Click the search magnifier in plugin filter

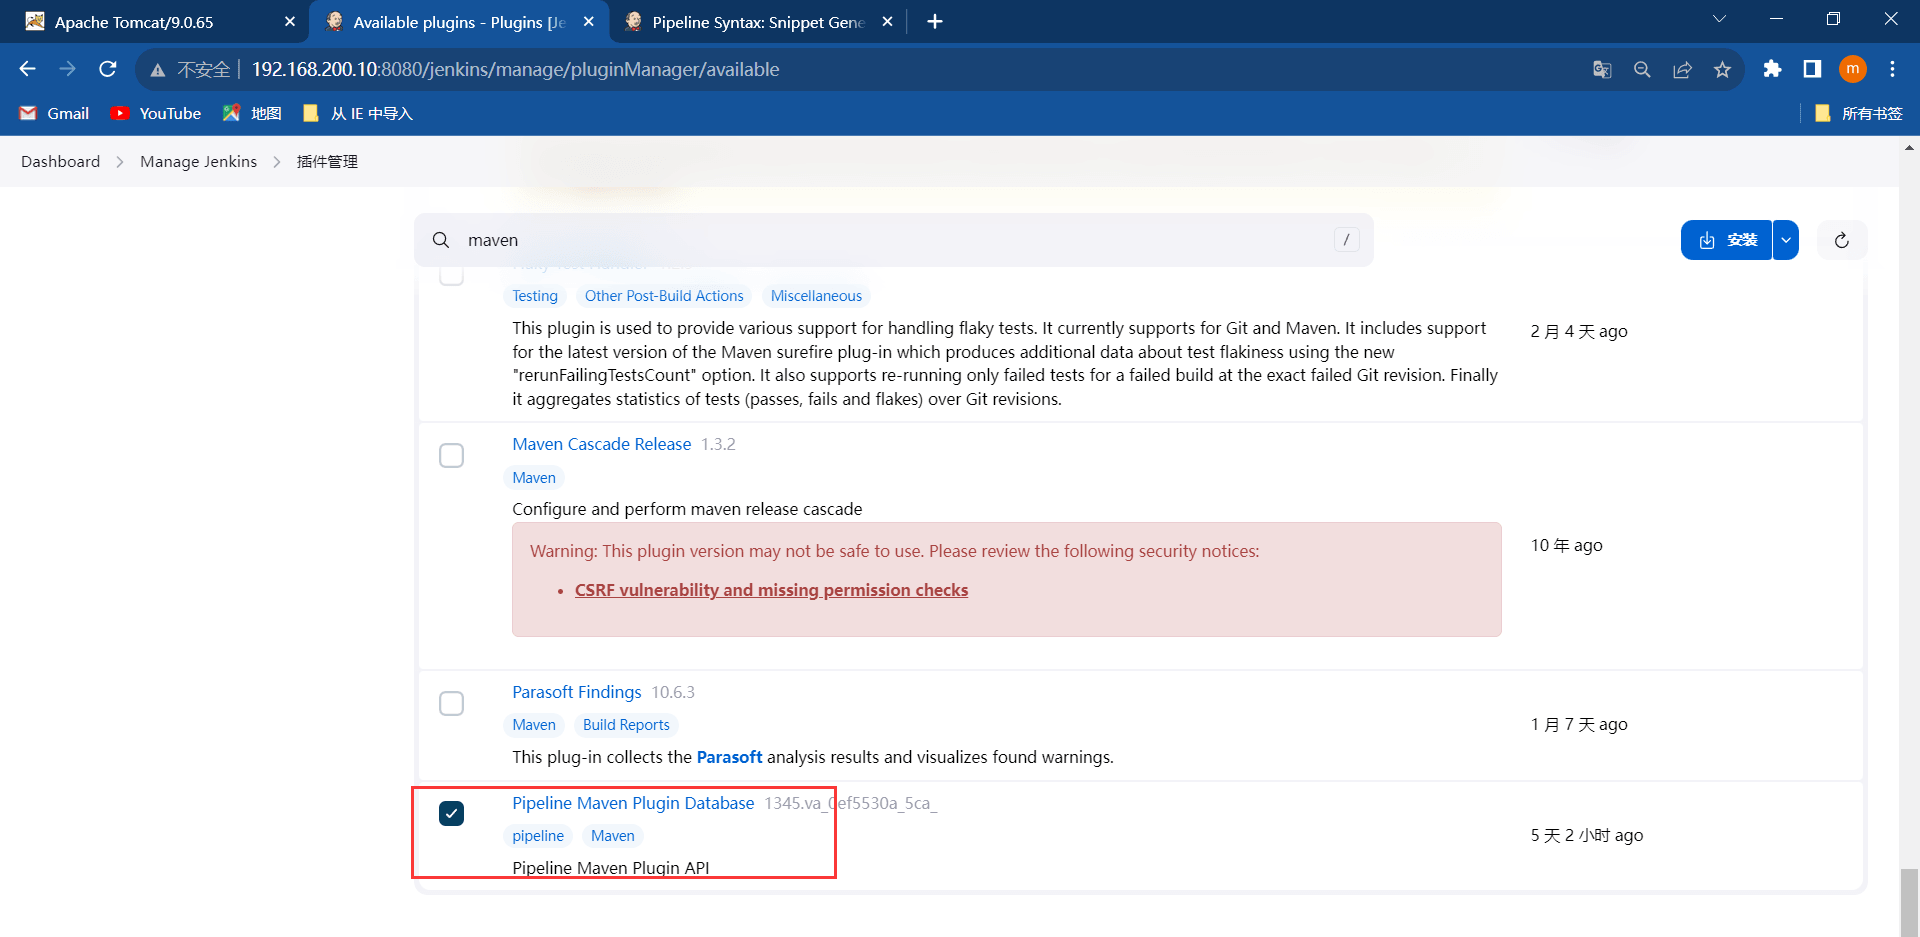441,240
